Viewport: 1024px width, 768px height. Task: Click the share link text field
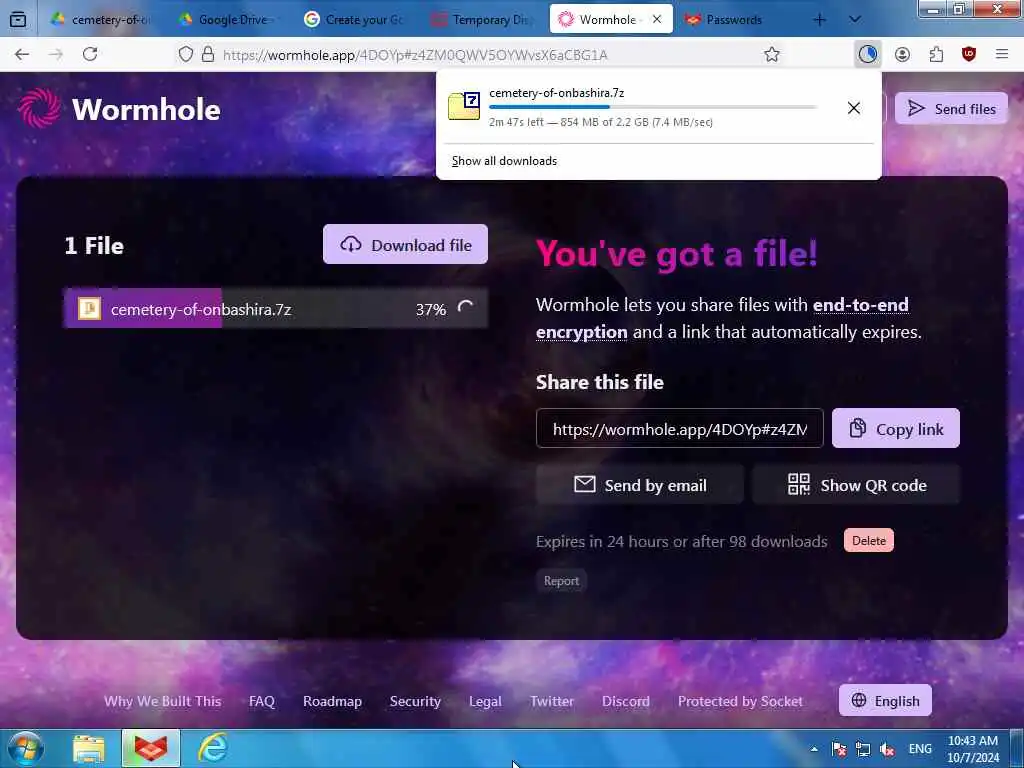(x=680, y=428)
